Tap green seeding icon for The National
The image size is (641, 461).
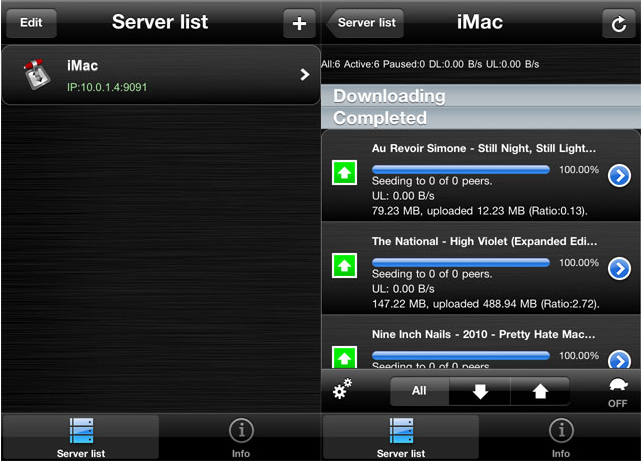(344, 266)
